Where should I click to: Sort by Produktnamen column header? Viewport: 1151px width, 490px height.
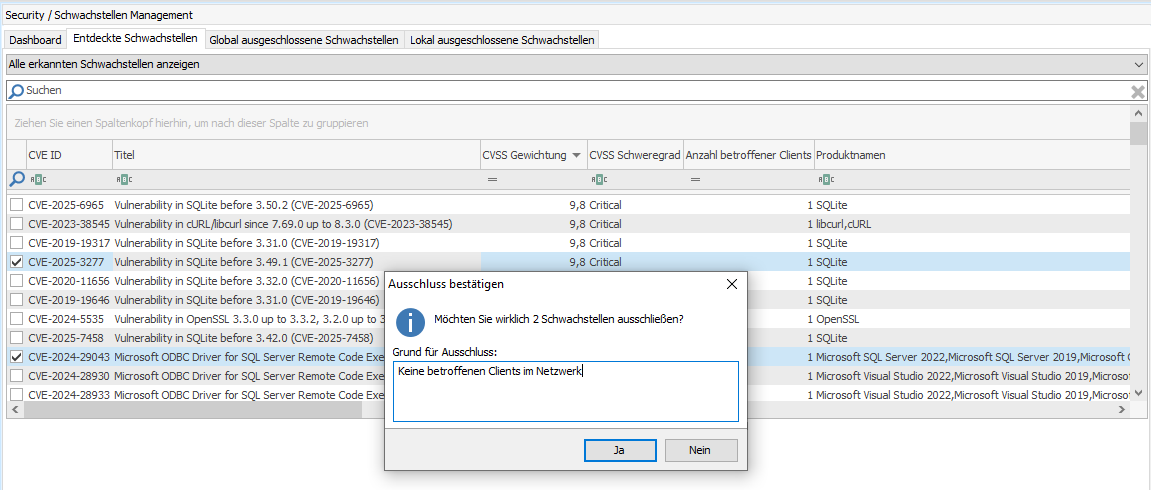pyautogui.click(x=971, y=156)
